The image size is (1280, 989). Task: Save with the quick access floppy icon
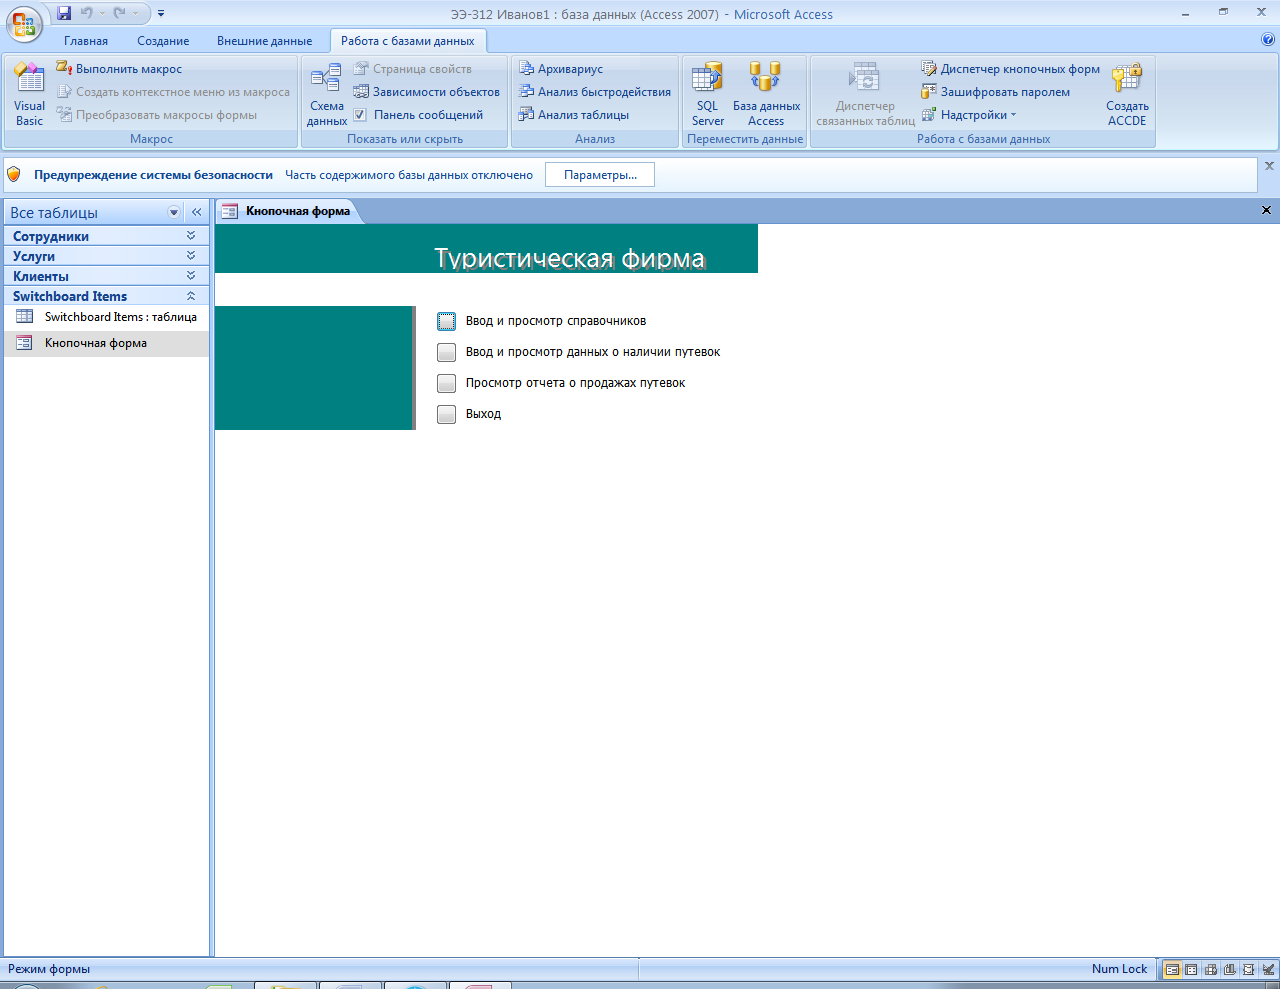pos(64,13)
